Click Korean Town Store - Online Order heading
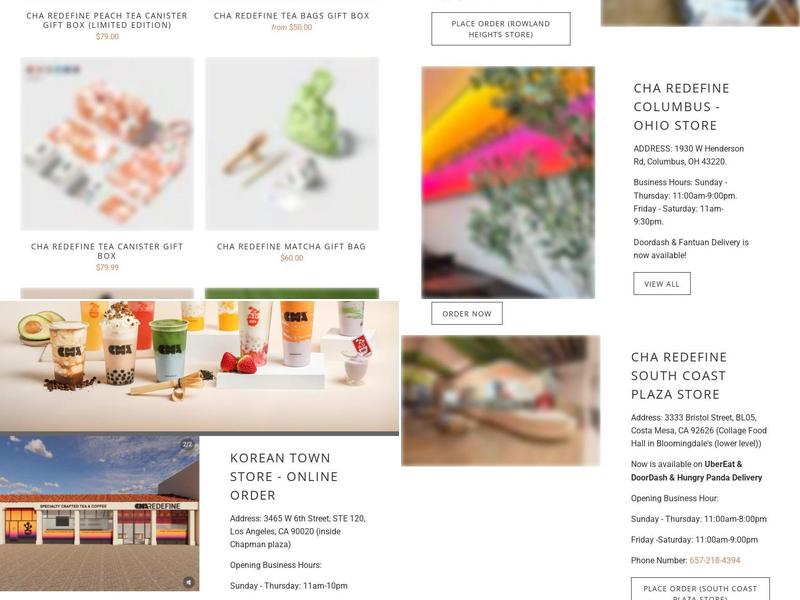 [284, 477]
